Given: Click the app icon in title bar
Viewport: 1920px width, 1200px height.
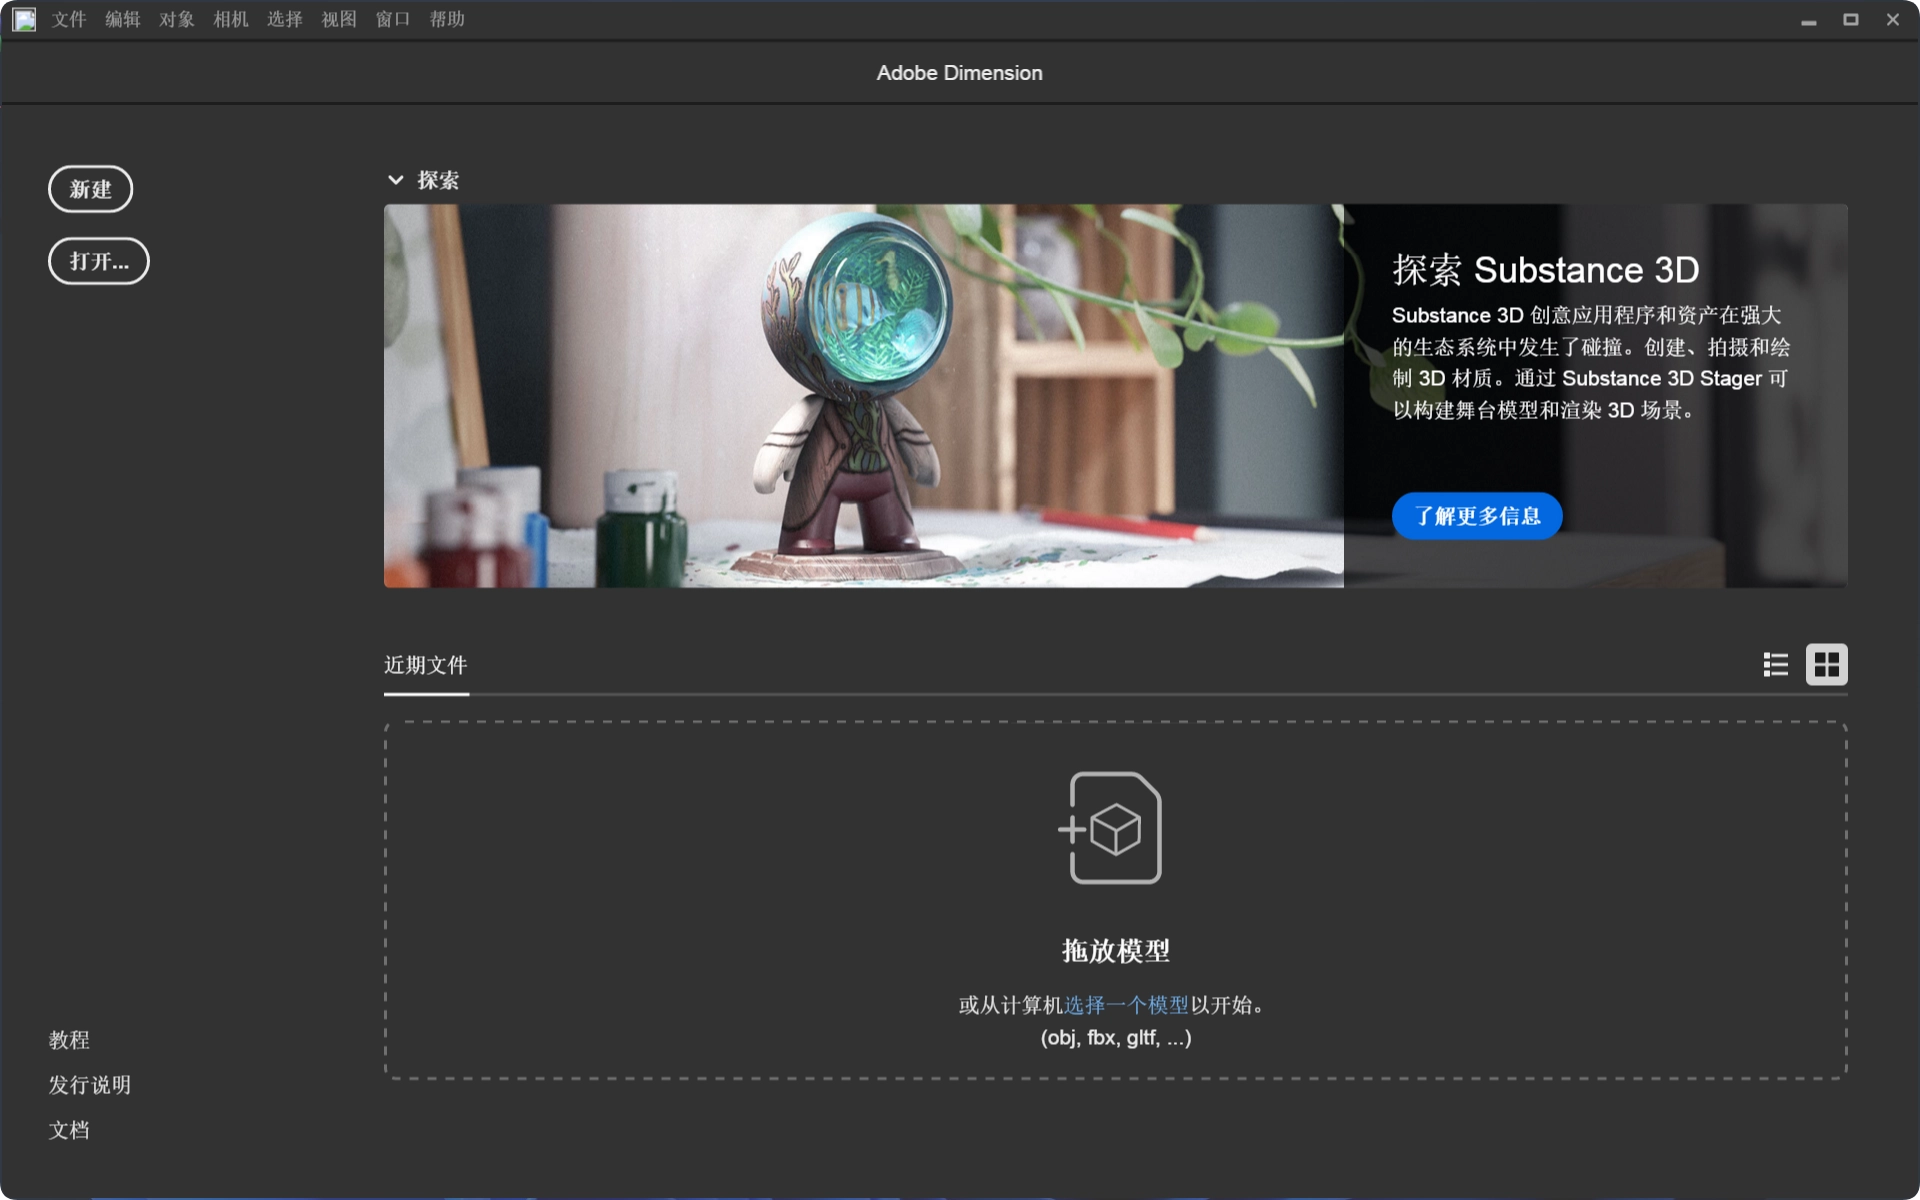Looking at the screenshot, I should pos(24,19).
